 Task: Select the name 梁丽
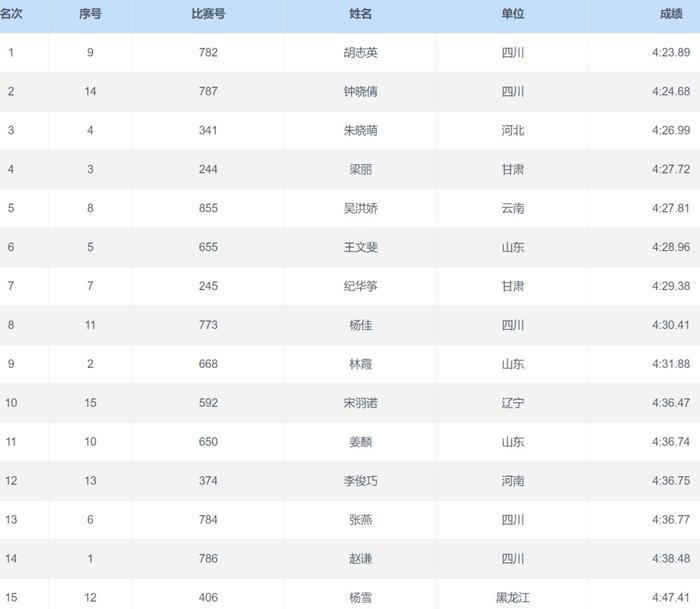point(360,169)
